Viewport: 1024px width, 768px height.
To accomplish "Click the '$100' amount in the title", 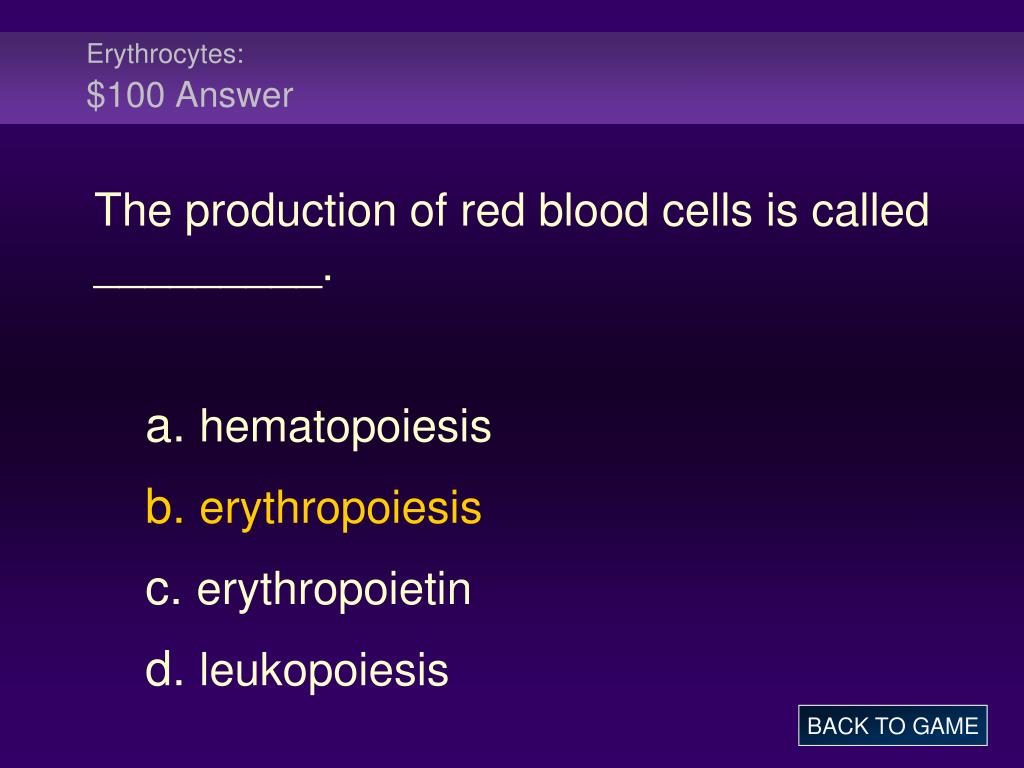I will [x=125, y=95].
